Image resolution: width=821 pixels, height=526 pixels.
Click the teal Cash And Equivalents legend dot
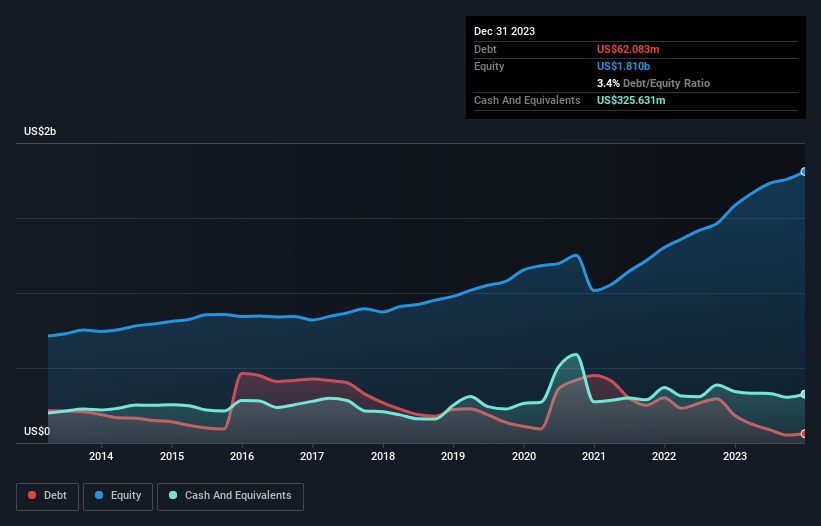[x=173, y=495]
